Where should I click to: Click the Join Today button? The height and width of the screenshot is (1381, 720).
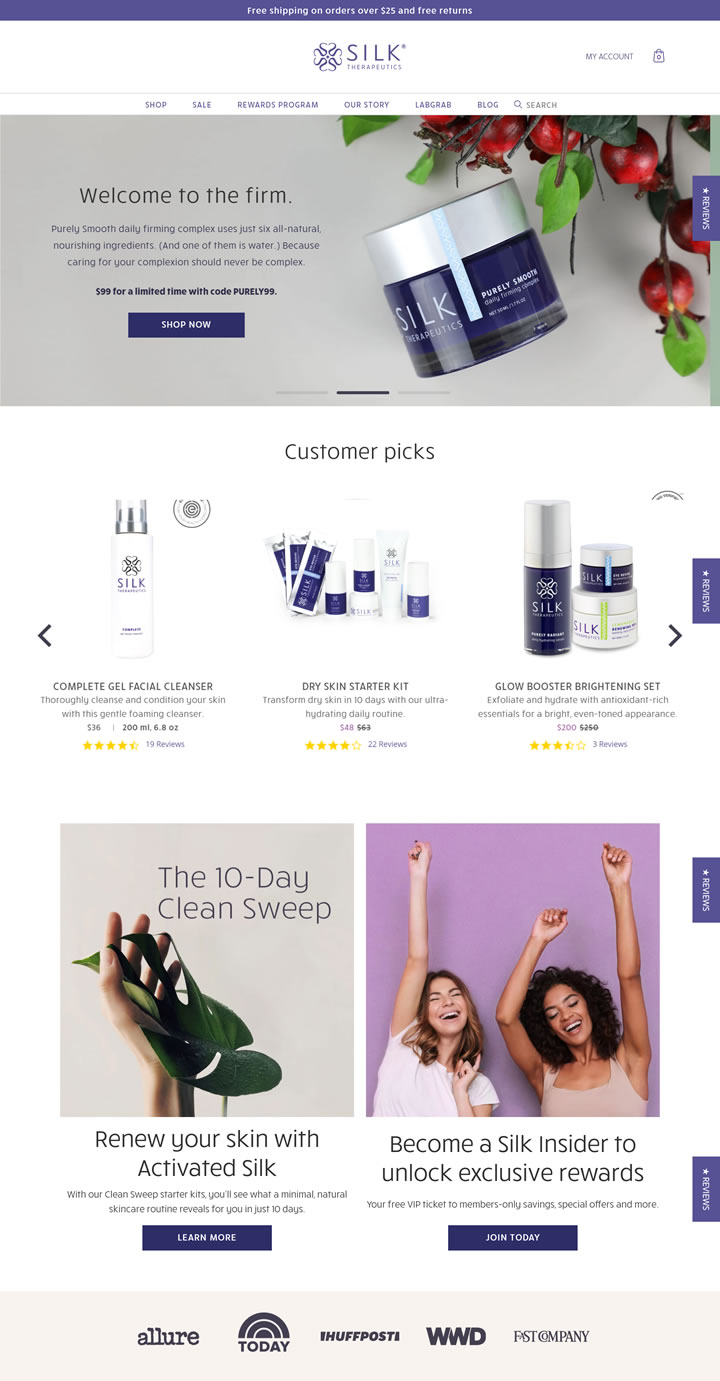pos(513,1237)
